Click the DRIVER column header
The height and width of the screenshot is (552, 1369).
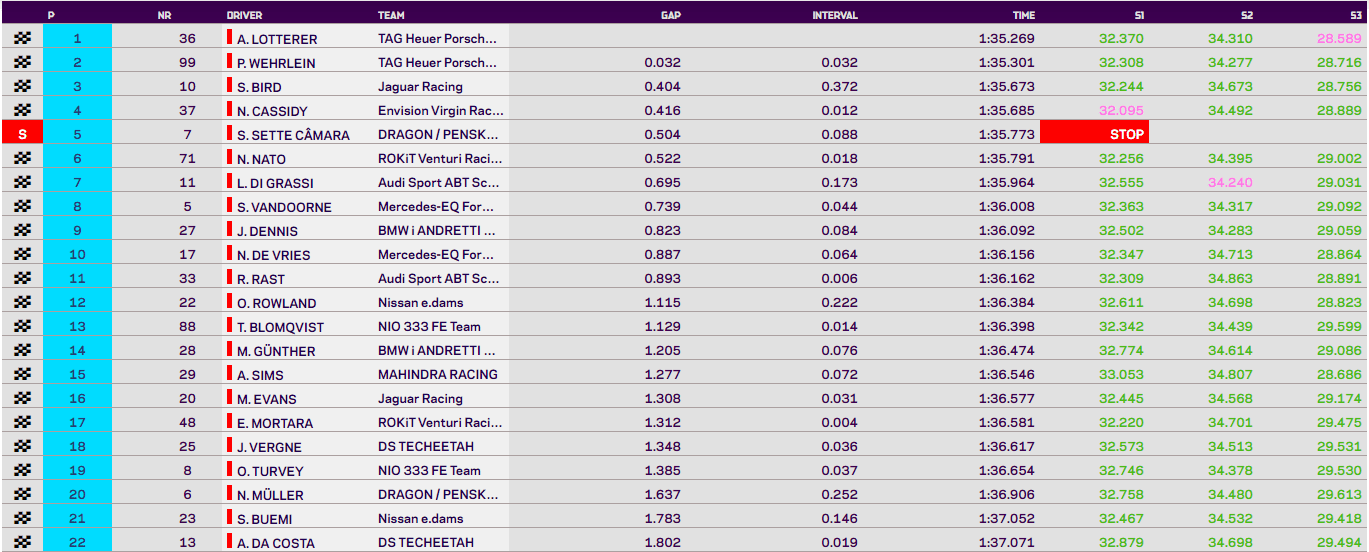pyautogui.click(x=244, y=15)
